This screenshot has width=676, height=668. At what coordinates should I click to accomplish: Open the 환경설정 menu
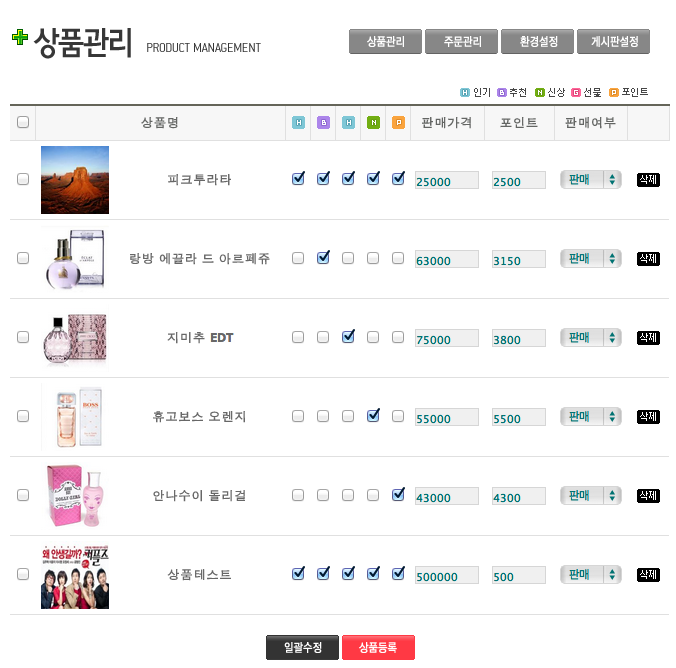537,42
